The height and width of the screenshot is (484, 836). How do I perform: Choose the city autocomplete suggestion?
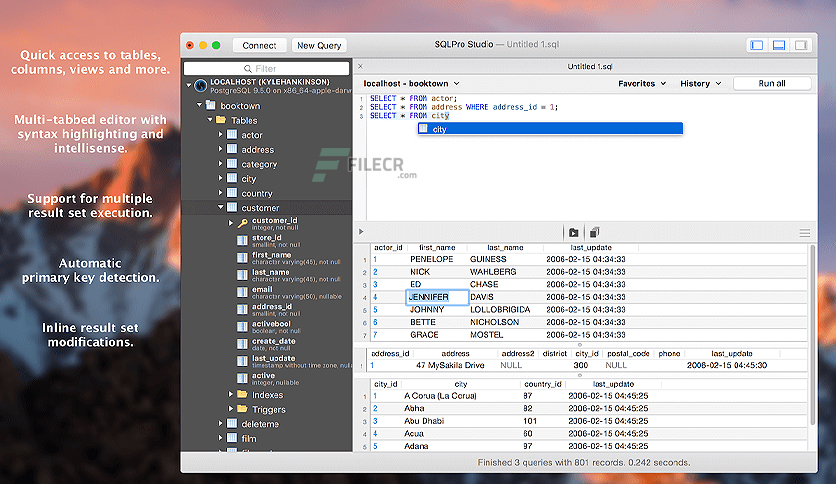[550, 129]
